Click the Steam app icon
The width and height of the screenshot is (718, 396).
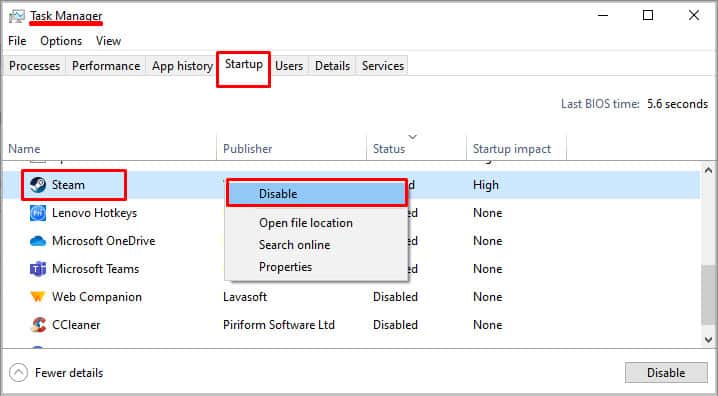pyautogui.click(x=38, y=185)
